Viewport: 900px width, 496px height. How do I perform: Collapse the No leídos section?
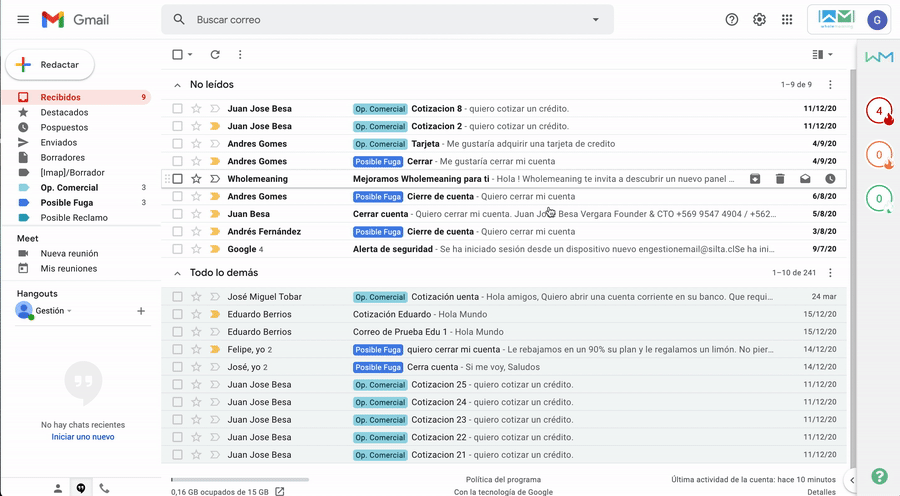tap(178, 86)
